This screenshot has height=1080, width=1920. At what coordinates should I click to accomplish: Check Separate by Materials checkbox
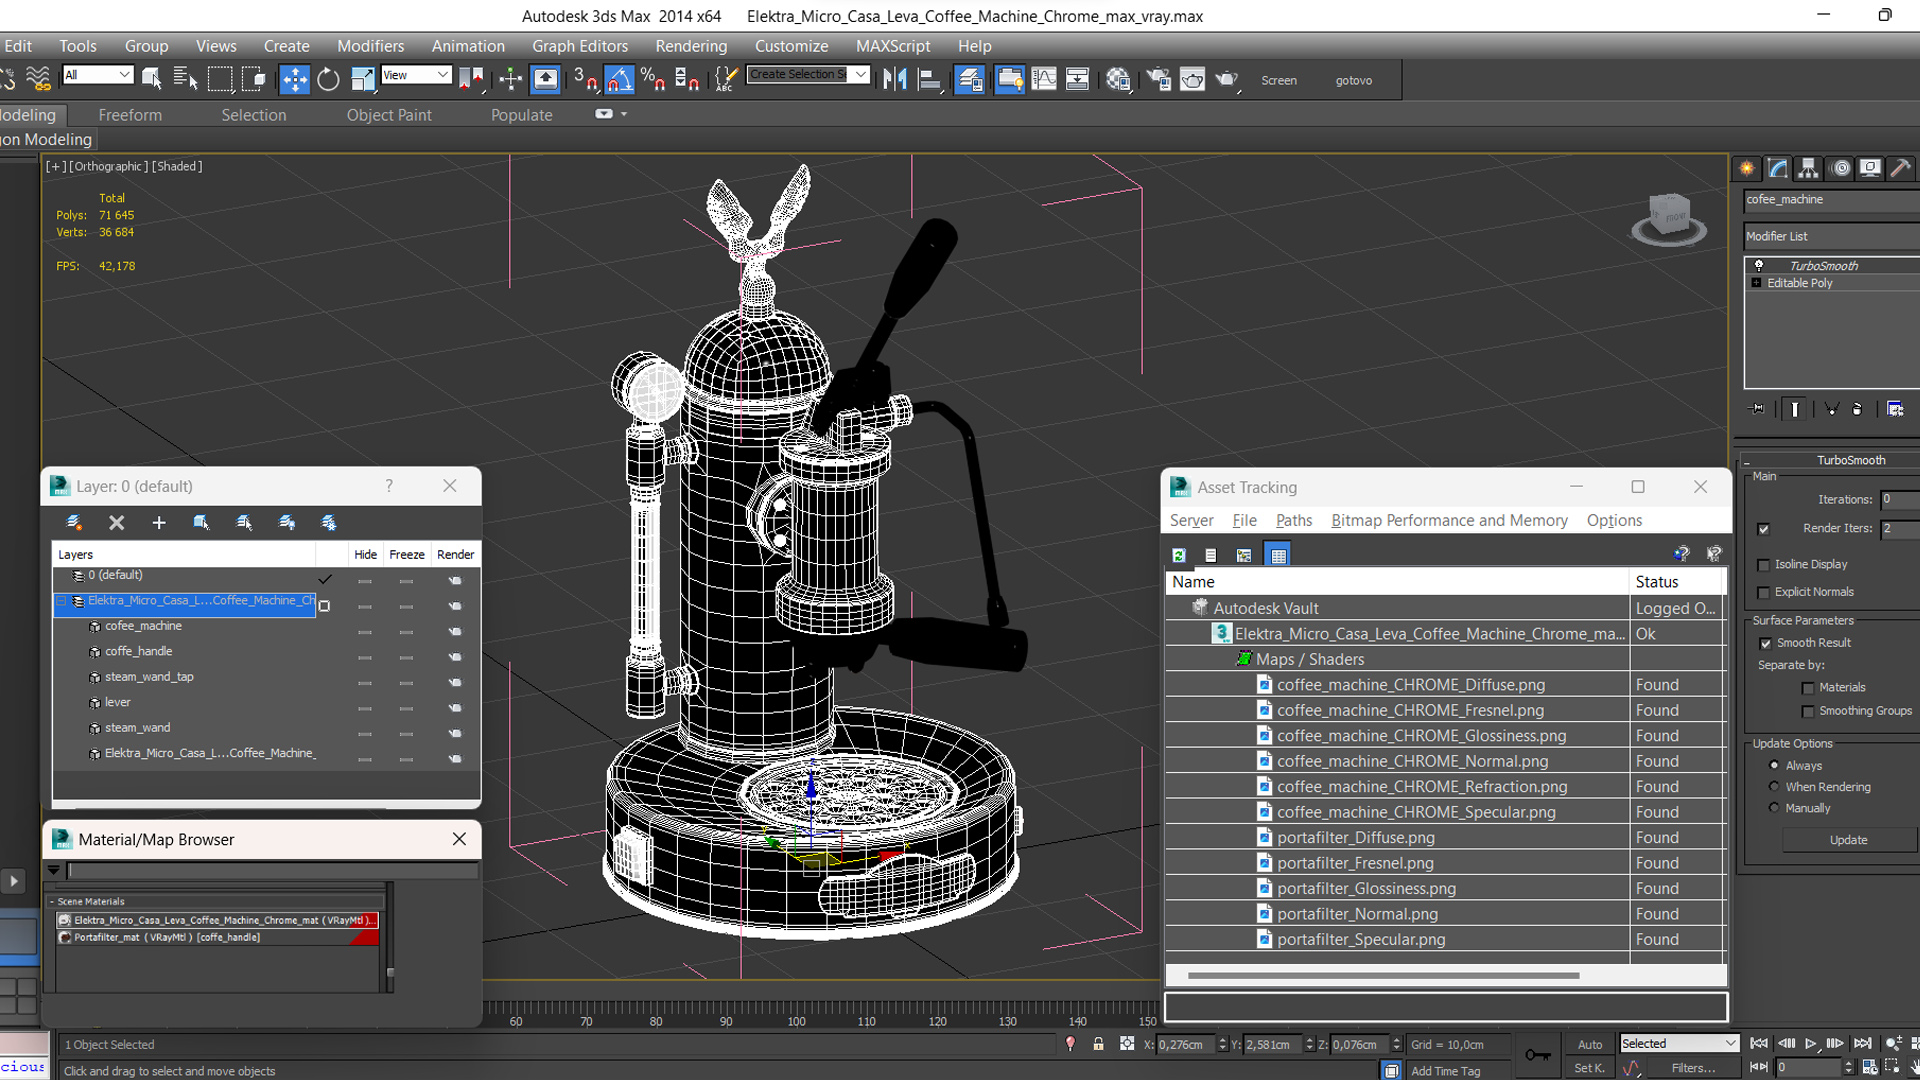[1808, 688]
